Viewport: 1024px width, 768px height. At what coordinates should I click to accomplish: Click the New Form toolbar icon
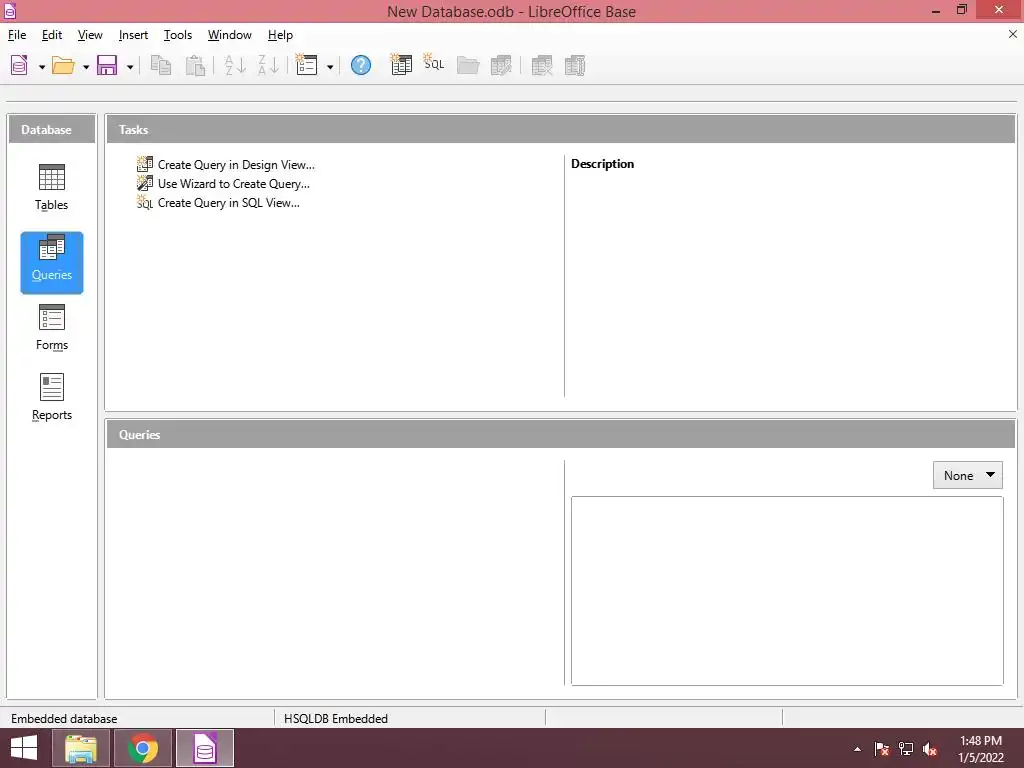(306, 65)
